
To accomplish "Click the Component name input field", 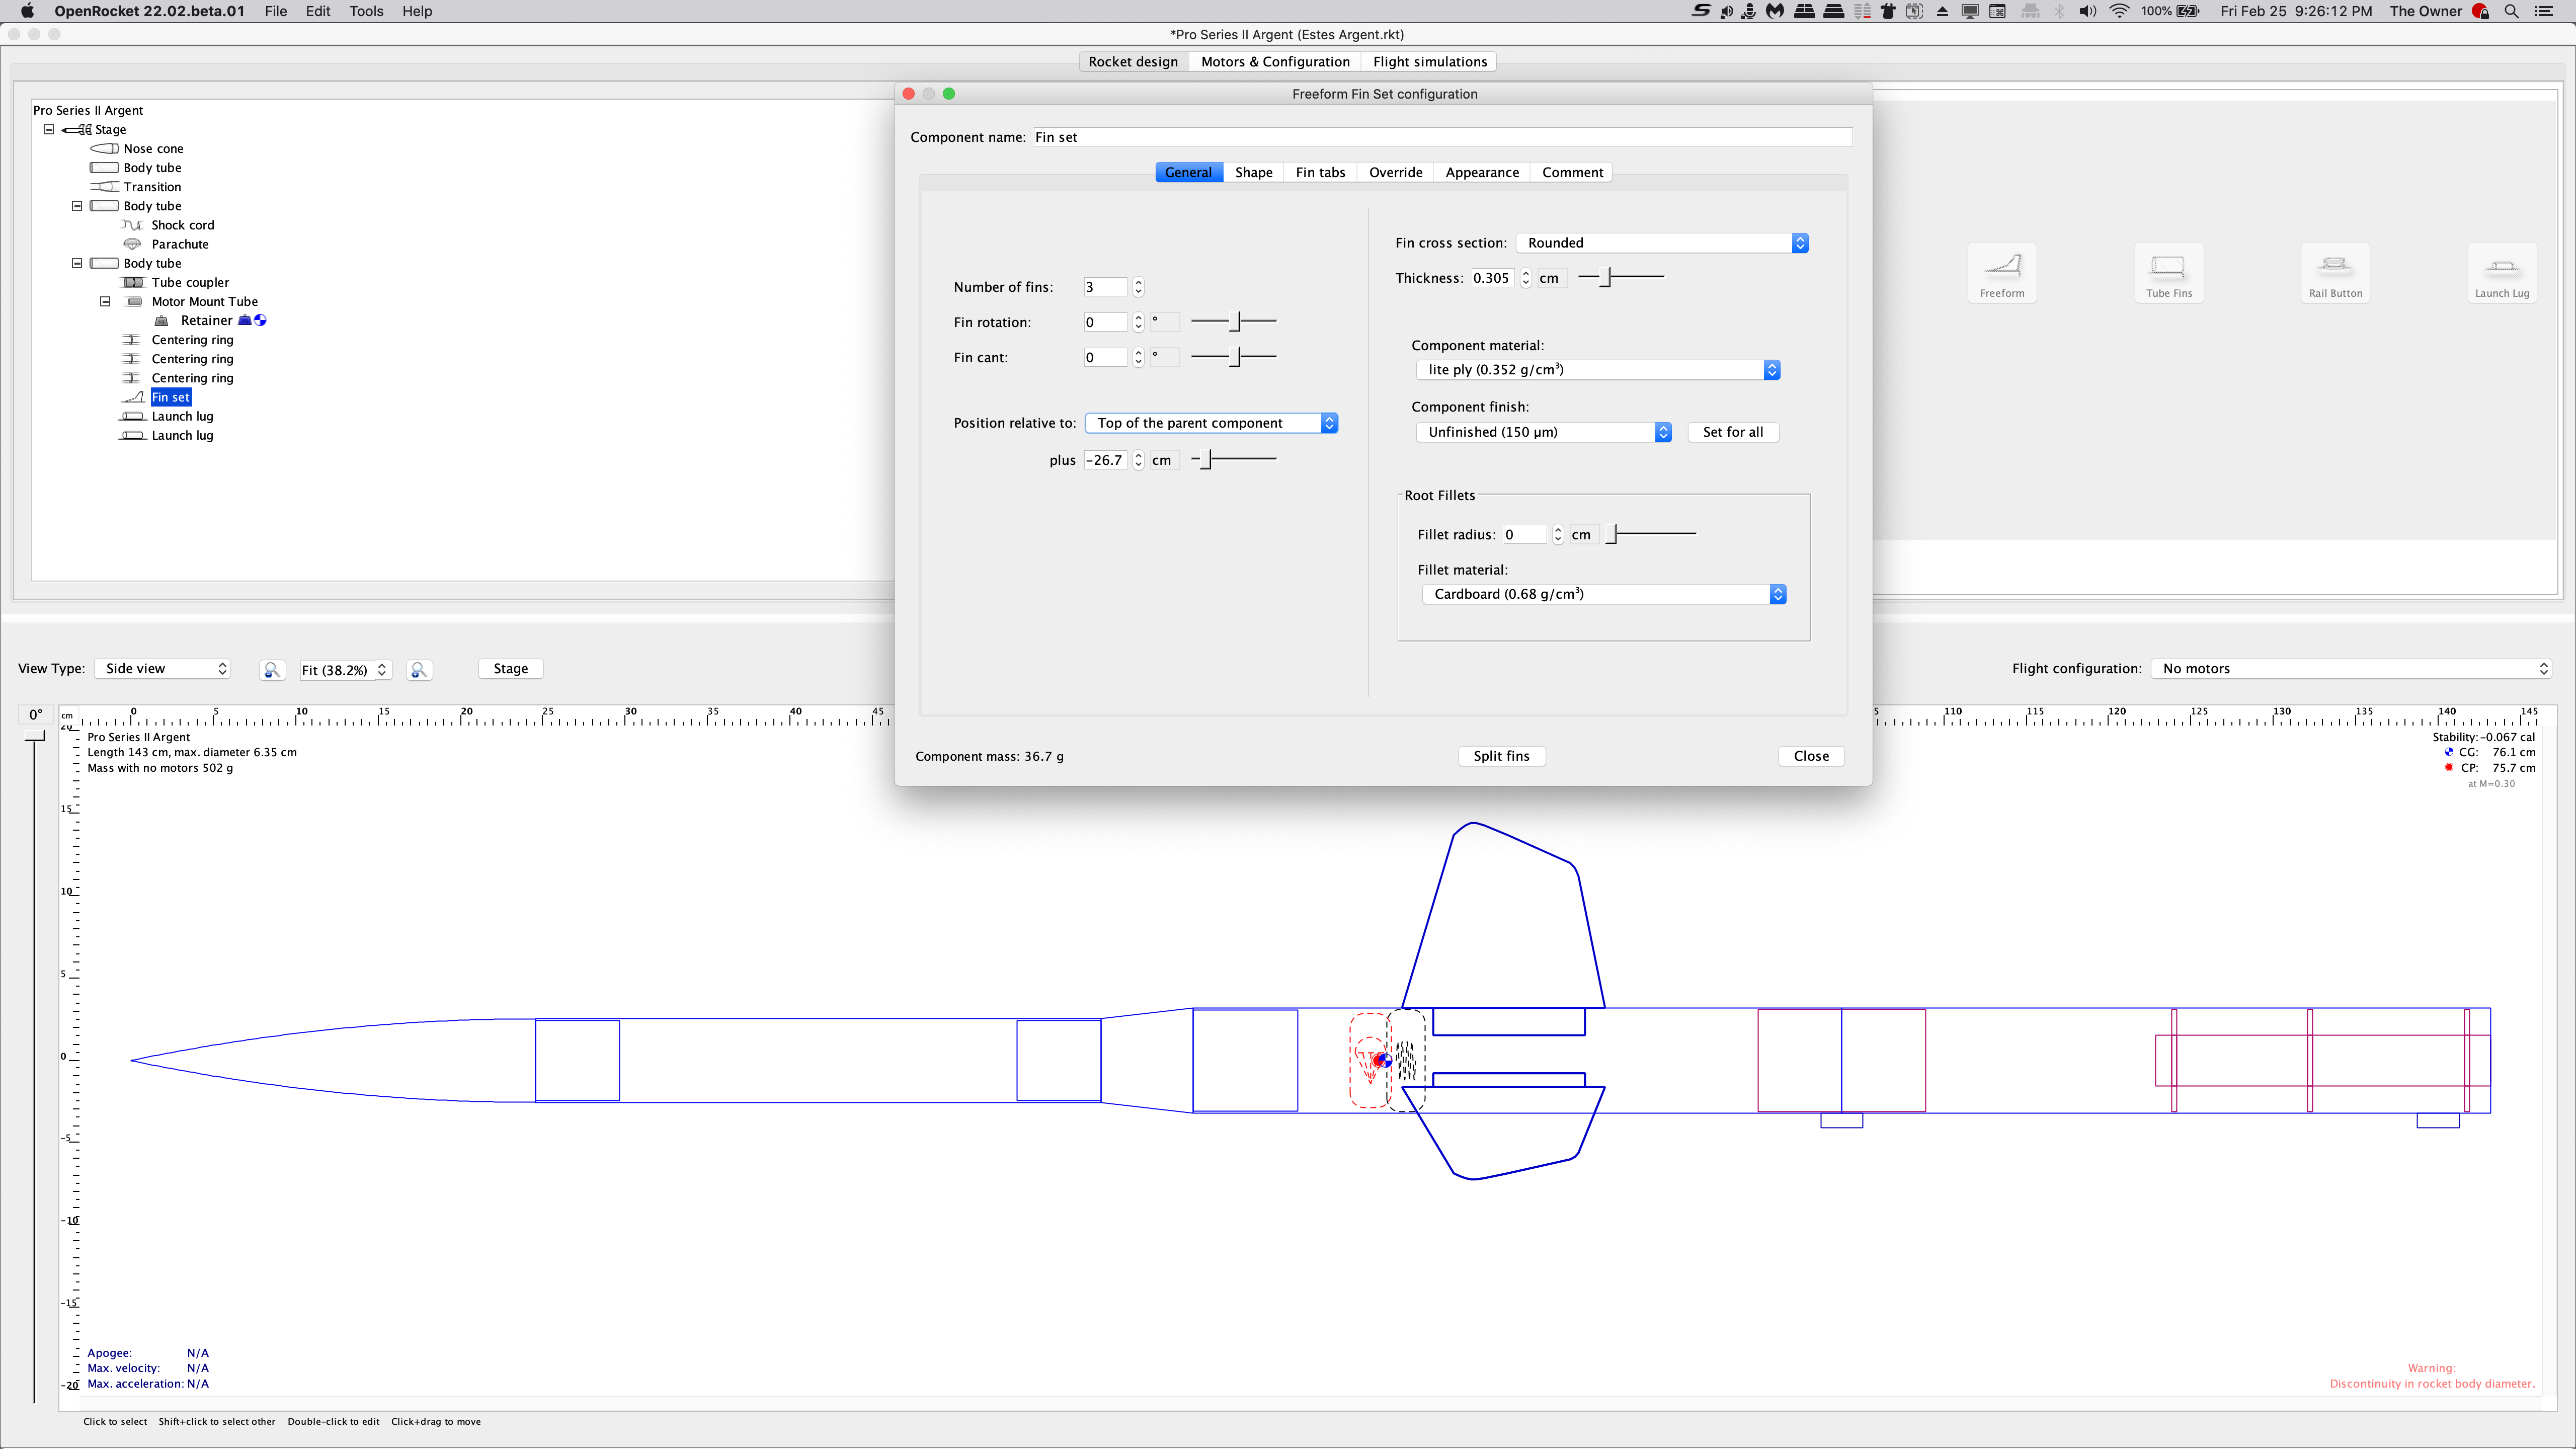I will tap(1443, 137).
